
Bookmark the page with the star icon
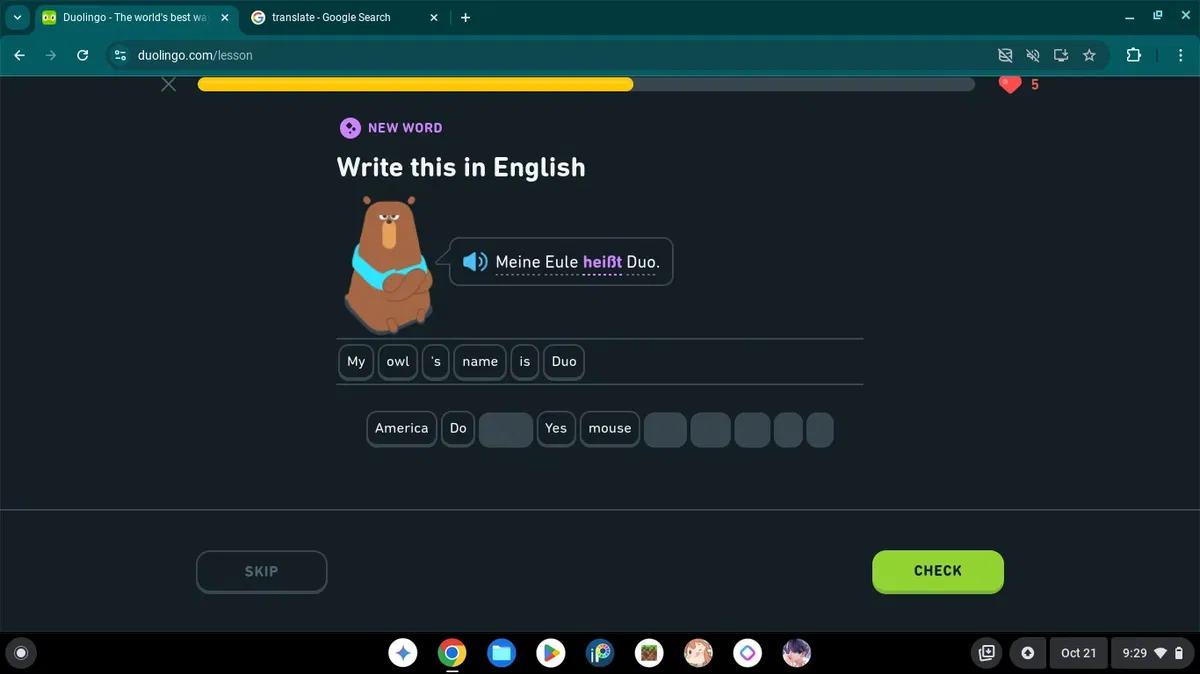pyautogui.click(x=1090, y=55)
